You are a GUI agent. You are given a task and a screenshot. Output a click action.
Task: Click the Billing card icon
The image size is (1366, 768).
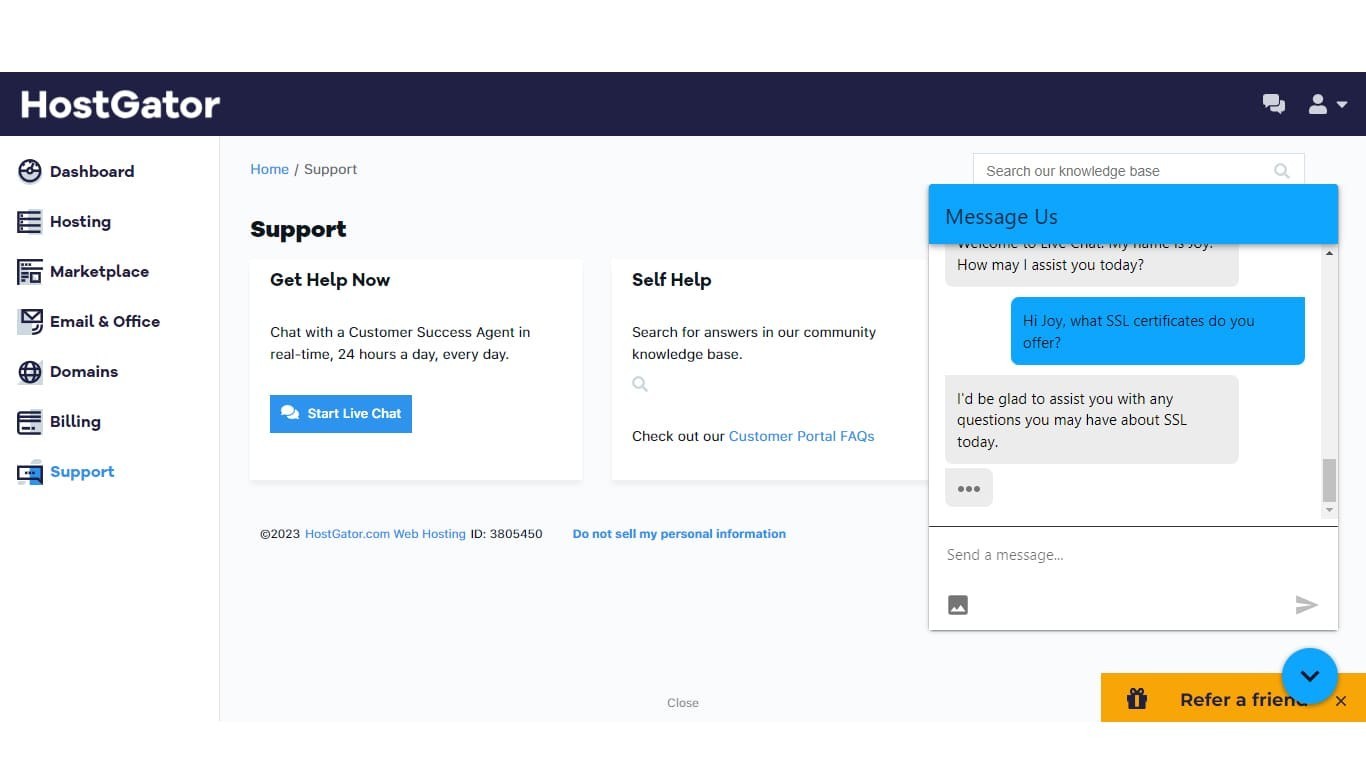pyautogui.click(x=30, y=421)
